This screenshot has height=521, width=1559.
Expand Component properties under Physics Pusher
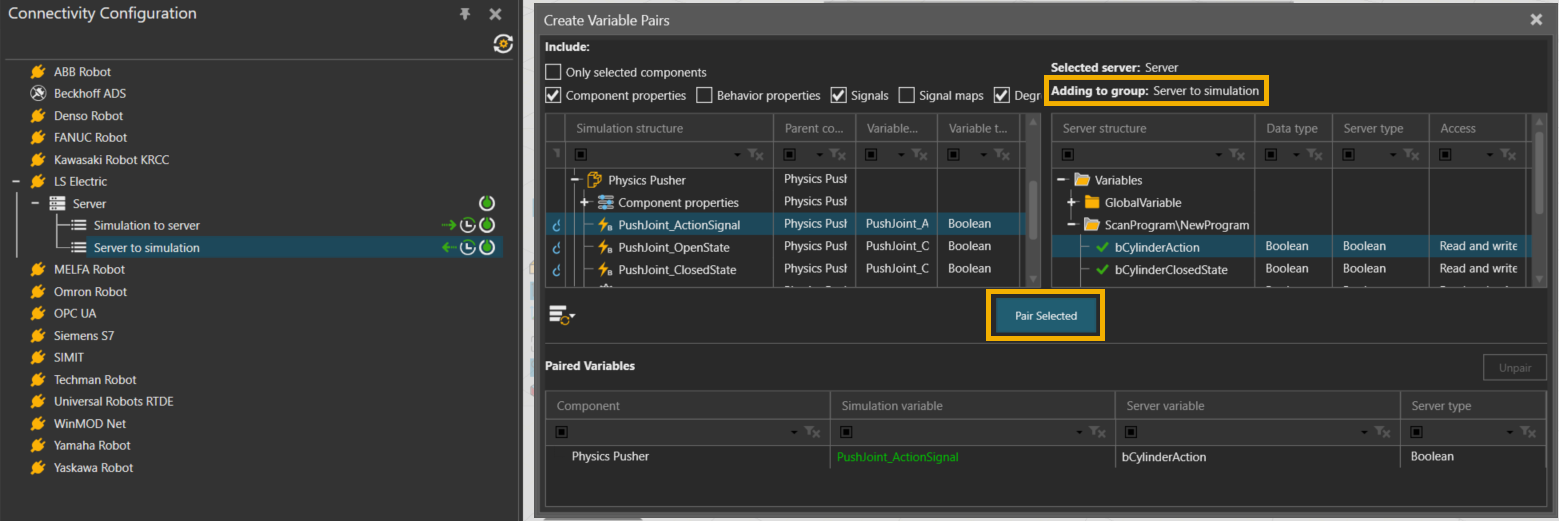(x=584, y=203)
